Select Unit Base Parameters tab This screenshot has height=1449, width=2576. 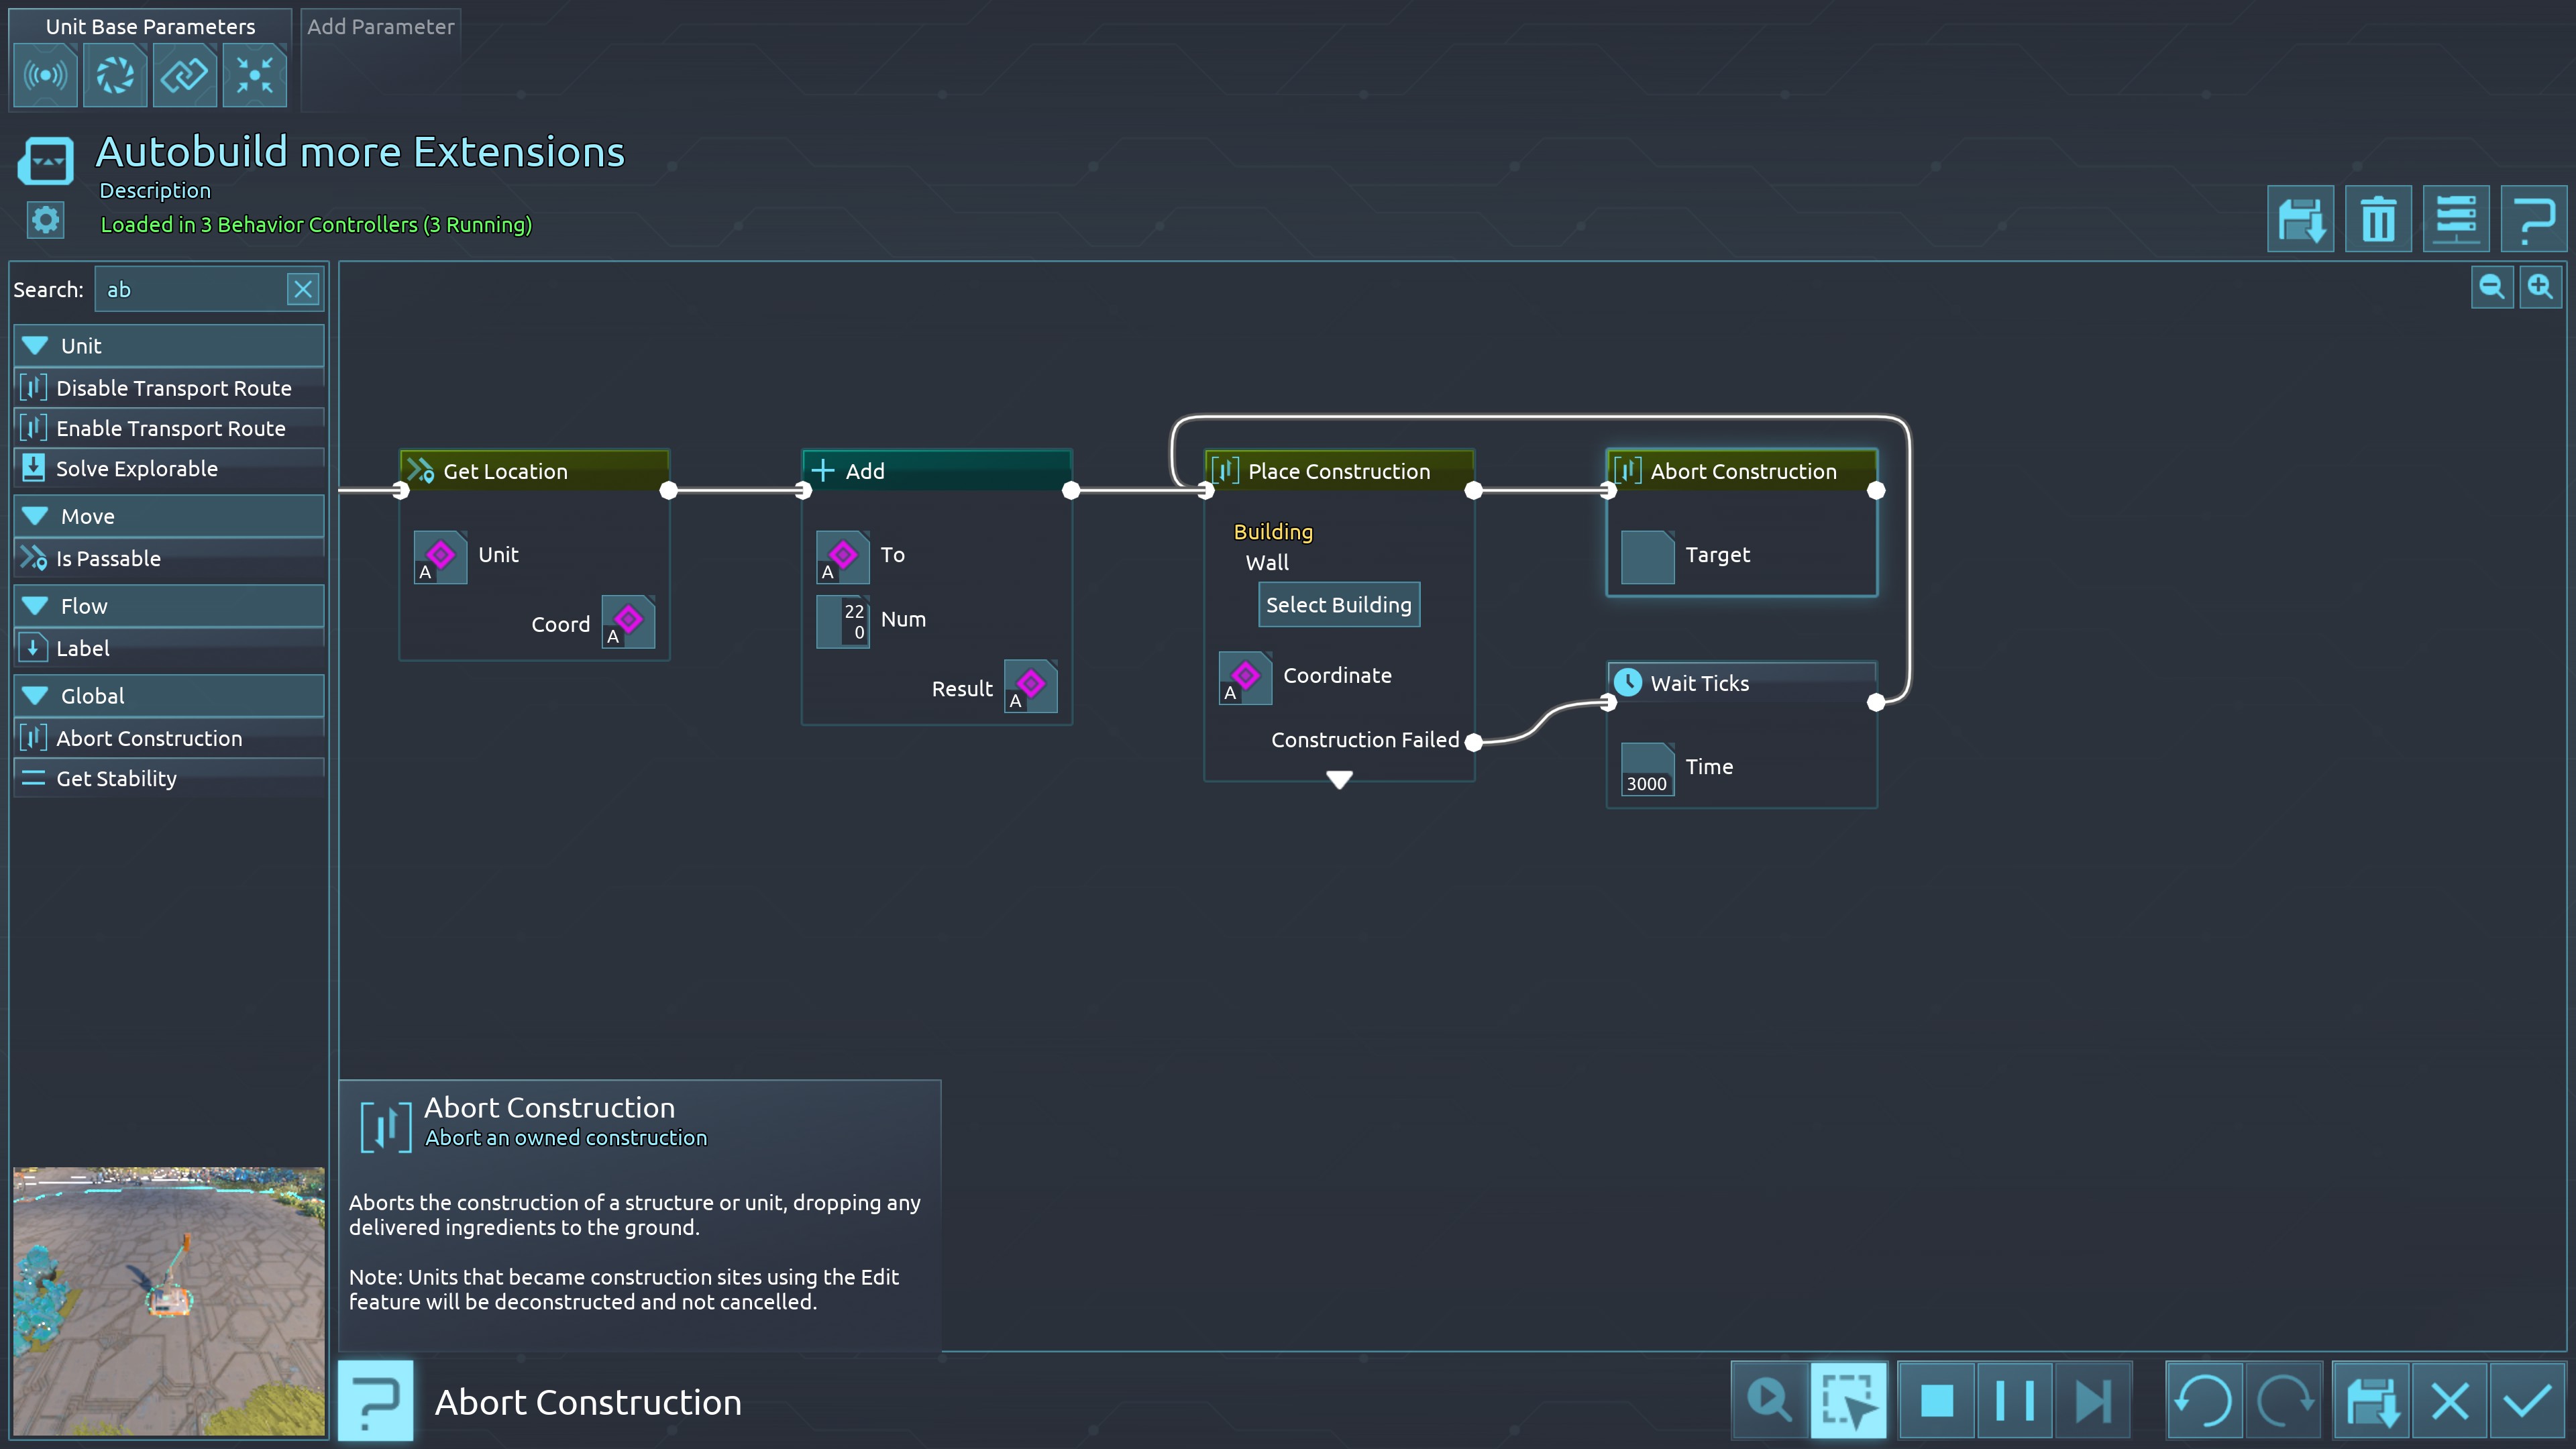[150, 27]
